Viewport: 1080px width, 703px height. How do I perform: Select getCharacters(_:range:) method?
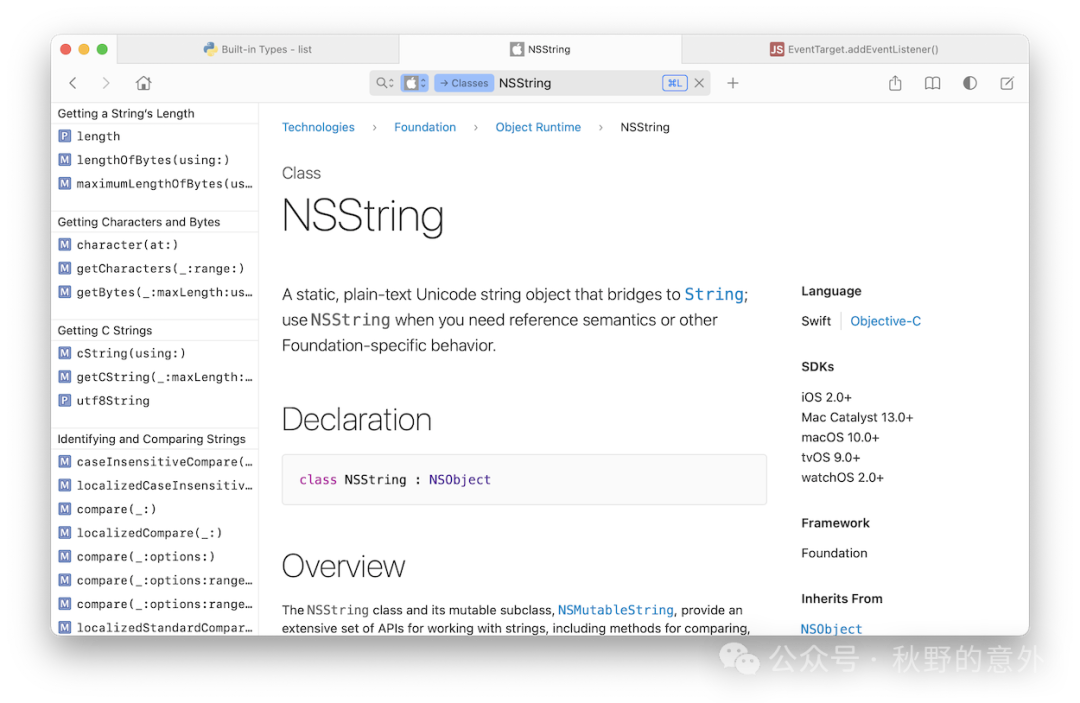point(155,269)
